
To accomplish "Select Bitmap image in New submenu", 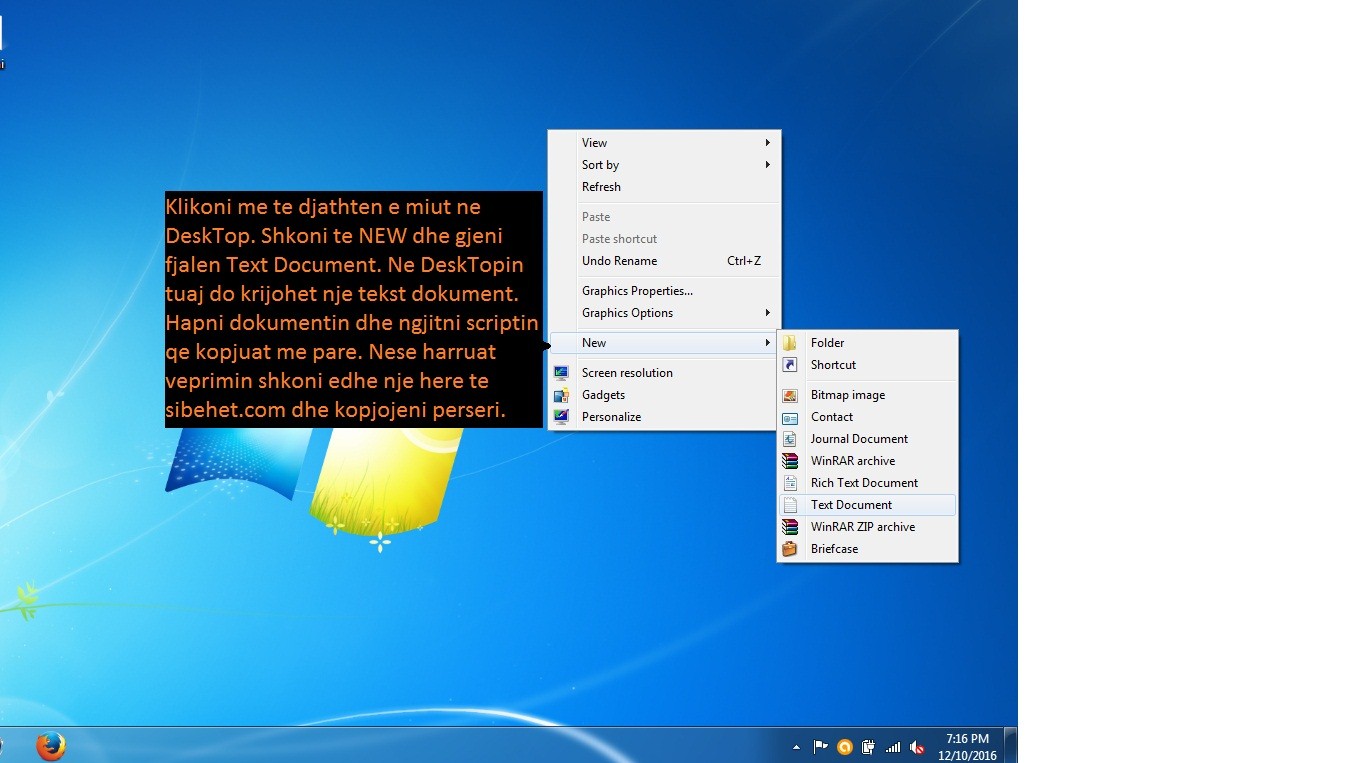I will [867, 395].
